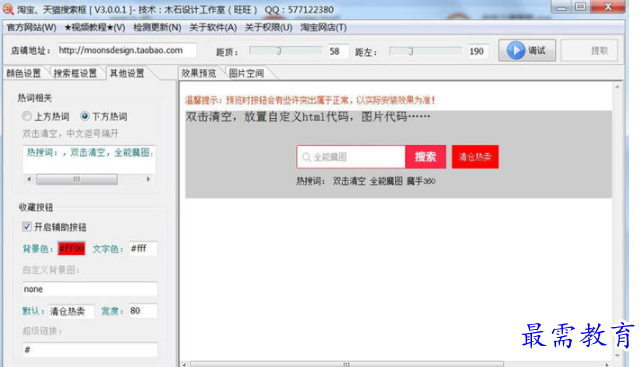Viewport: 643px width, 367px height.
Task: Click the 全能魔图 hot word link below search
Action: pos(386,181)
